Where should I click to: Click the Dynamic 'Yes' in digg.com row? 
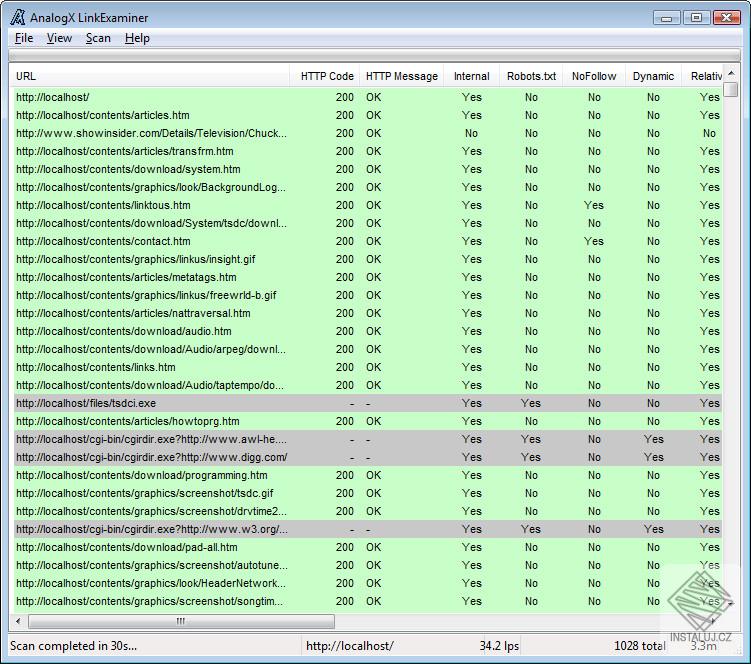pos(654,457)
